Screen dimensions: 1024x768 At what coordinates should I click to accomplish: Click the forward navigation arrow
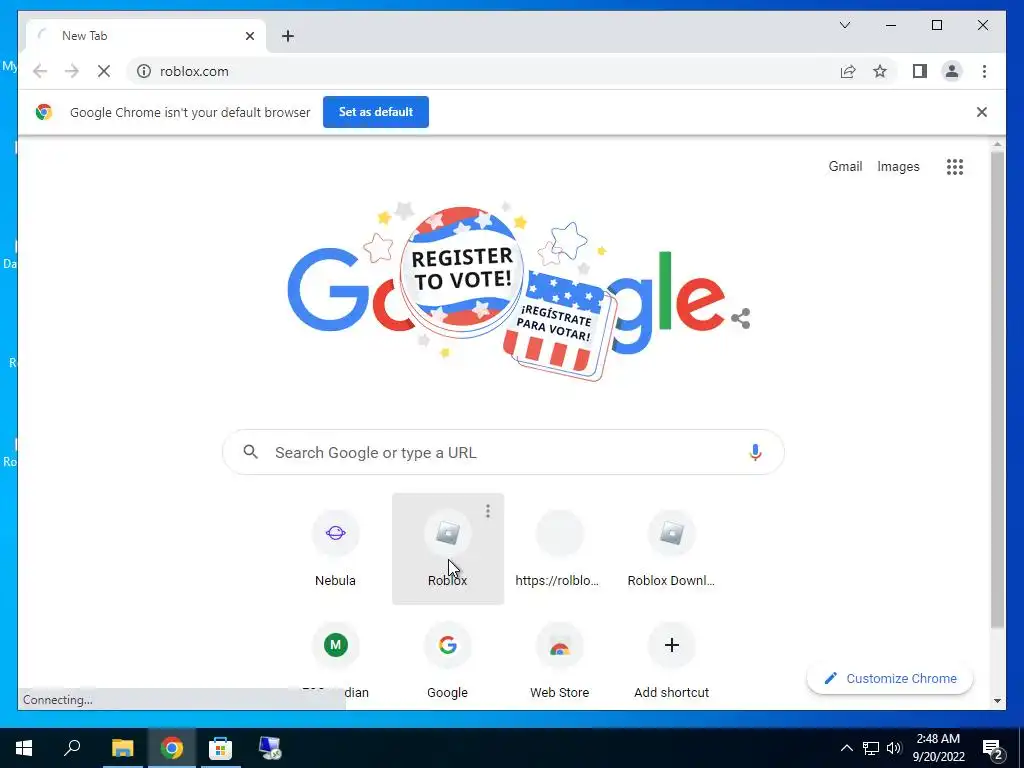[72, 71]
